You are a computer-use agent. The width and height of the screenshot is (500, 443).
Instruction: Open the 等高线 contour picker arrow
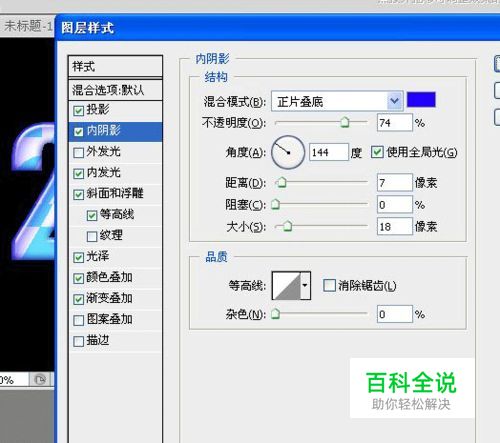click(x=305, y=285)
